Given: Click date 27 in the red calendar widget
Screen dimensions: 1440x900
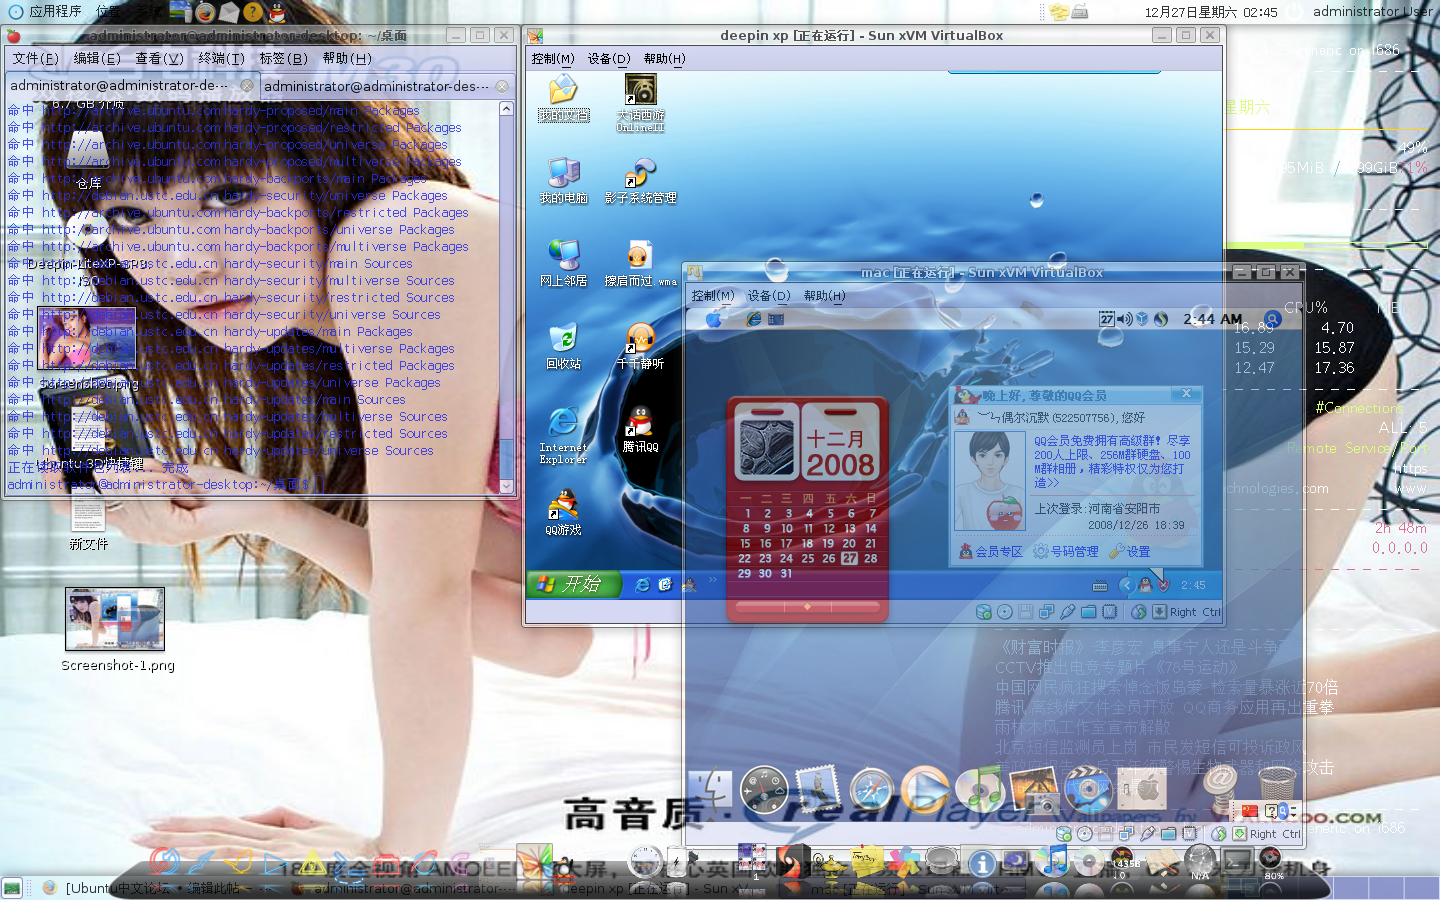Looking at the screenshot, I should (849, 558).
